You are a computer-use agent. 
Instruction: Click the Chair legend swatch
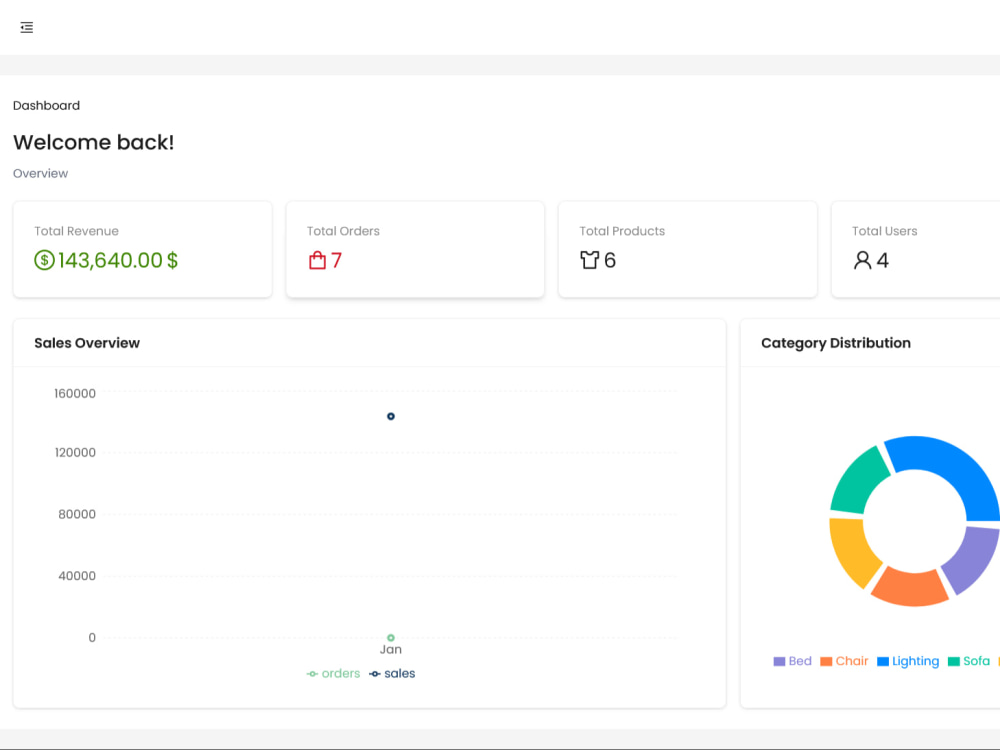point(826,661)
